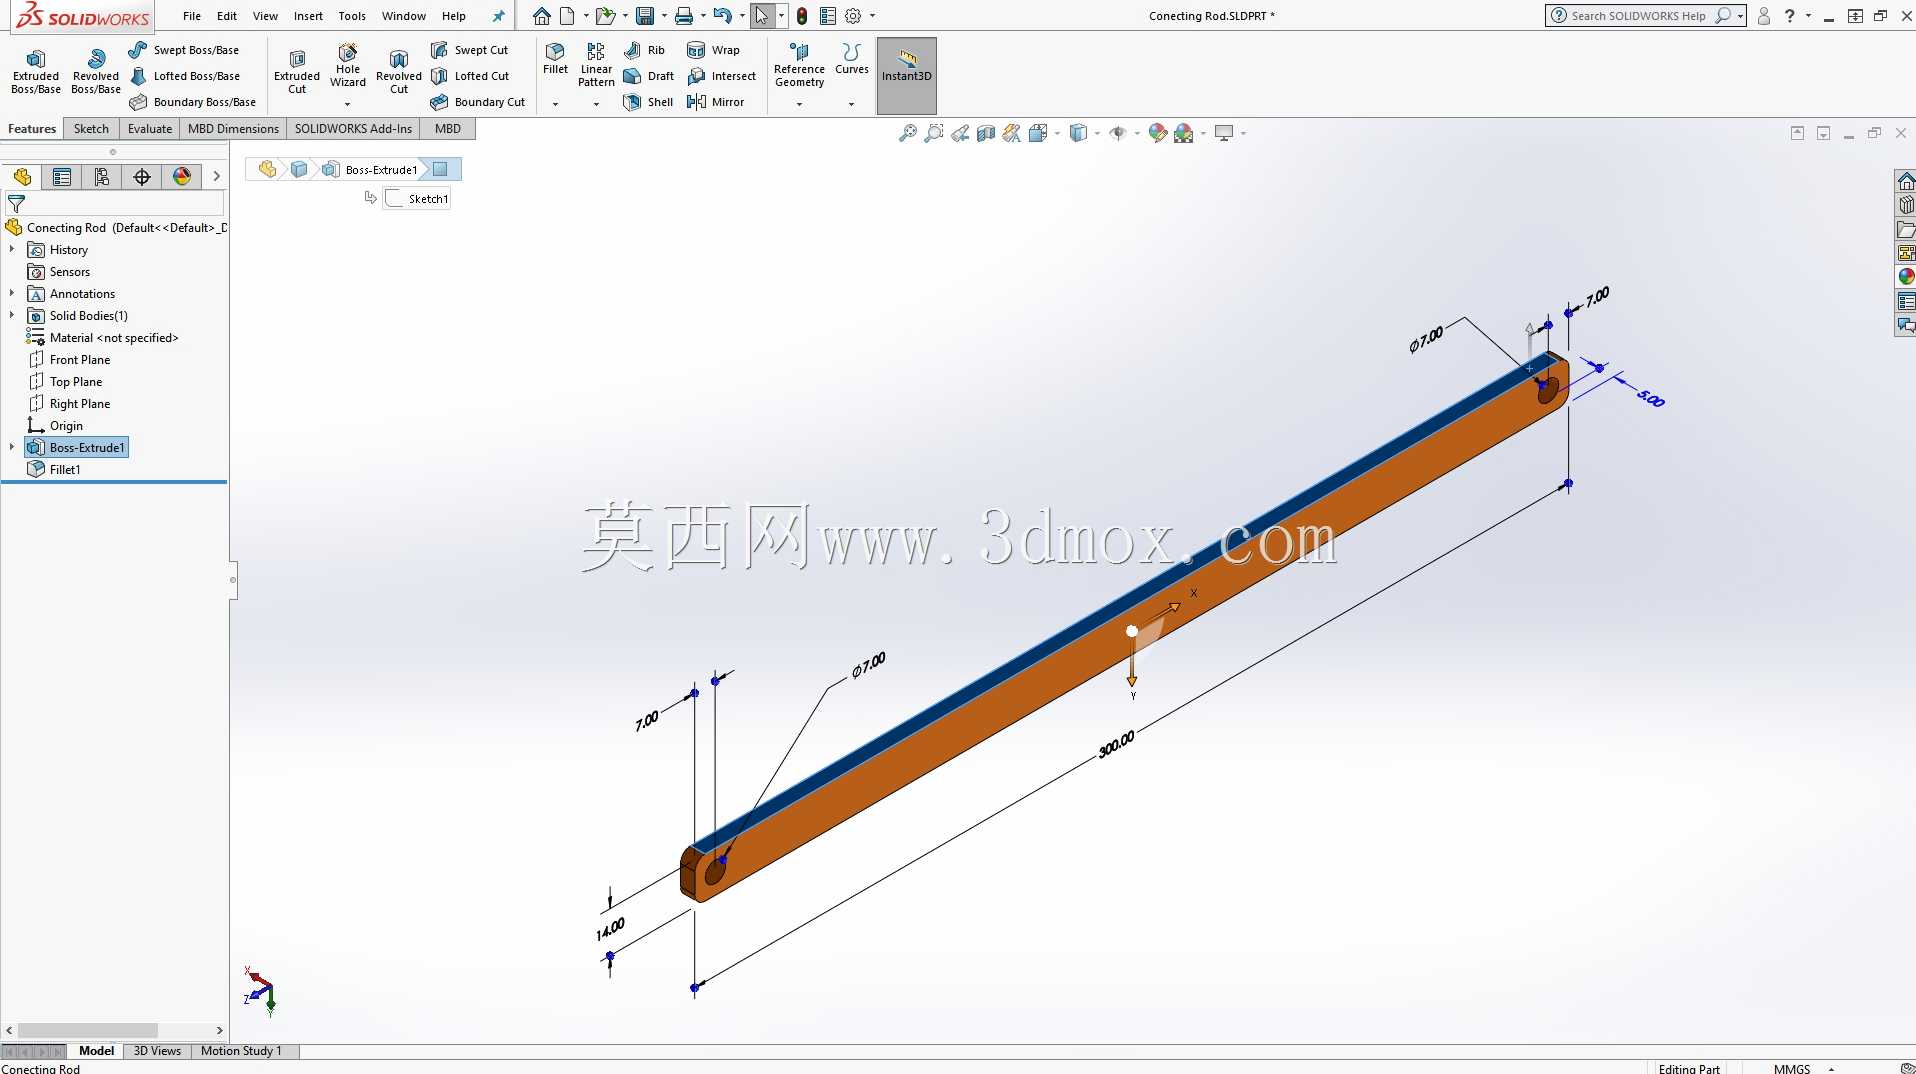Open the Insert menu
Viewport: 1916px width, 1074px height.
(x=308, y=16)
